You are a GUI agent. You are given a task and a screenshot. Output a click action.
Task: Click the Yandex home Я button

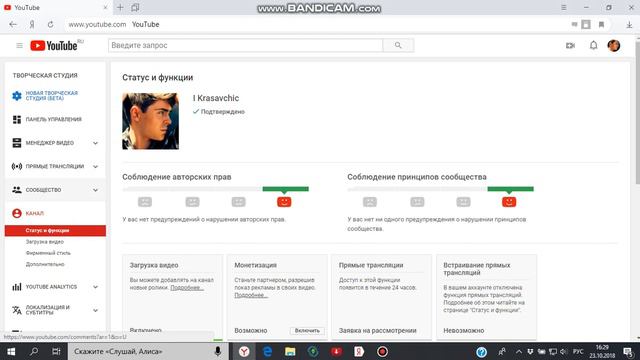pyautogui.click(x=32, y=24)
